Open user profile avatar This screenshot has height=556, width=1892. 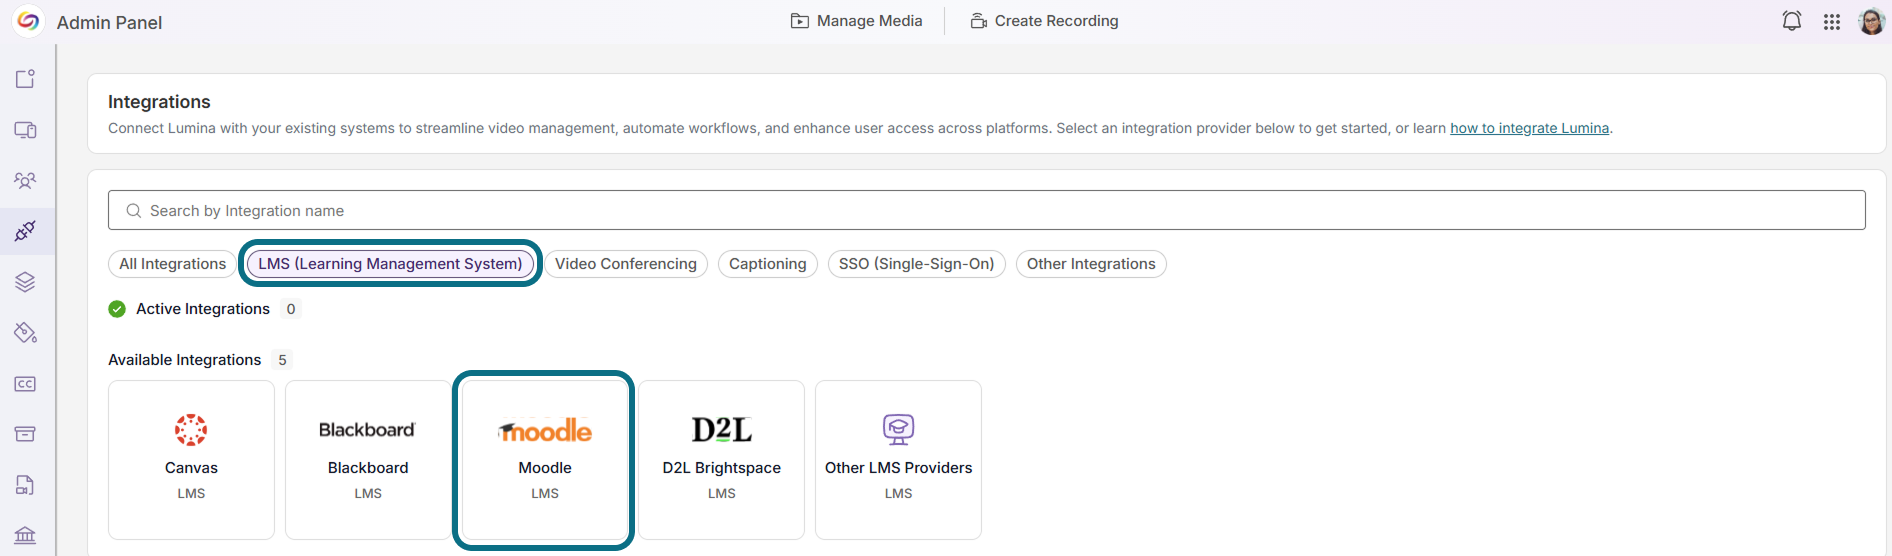tap(1872, 21)
